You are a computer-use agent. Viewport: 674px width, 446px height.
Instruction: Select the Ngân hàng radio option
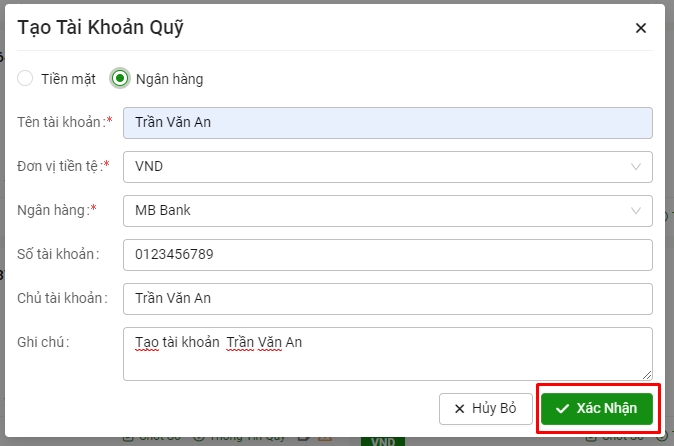click(120, 78)
